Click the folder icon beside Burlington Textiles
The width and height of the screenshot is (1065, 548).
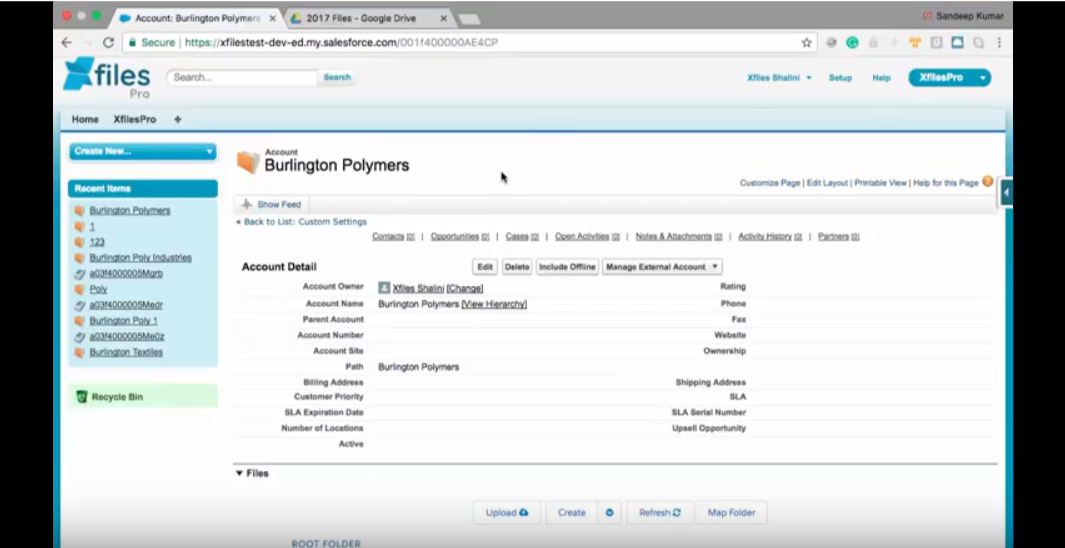[x=79, y=352]
